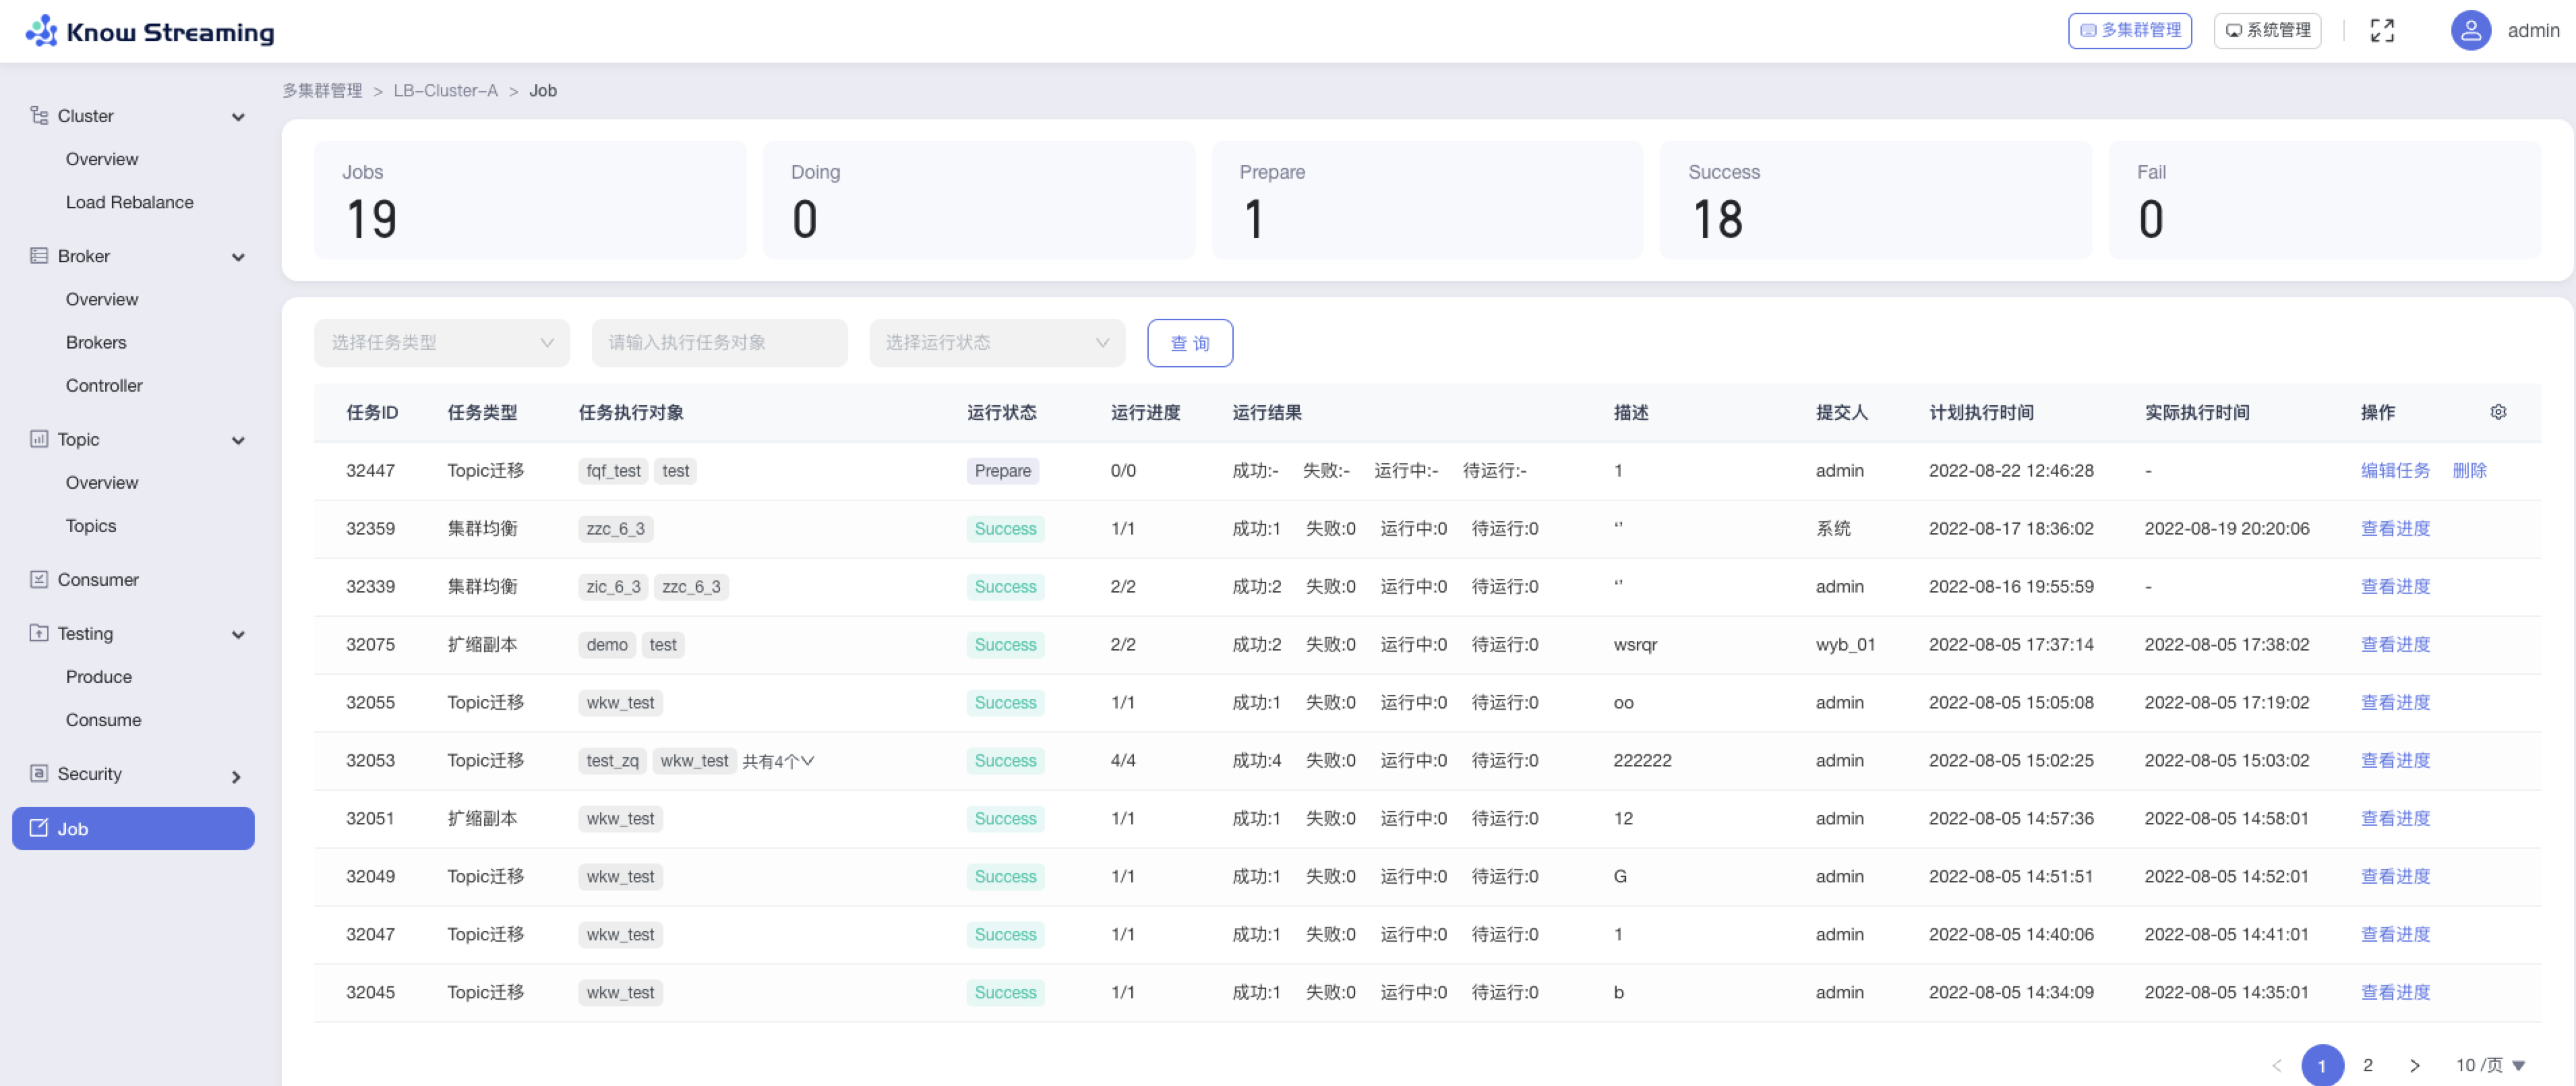2576x1086 pixels.
Task: Open the 选择运行状态 dropdown
Action: coord(996,342)
